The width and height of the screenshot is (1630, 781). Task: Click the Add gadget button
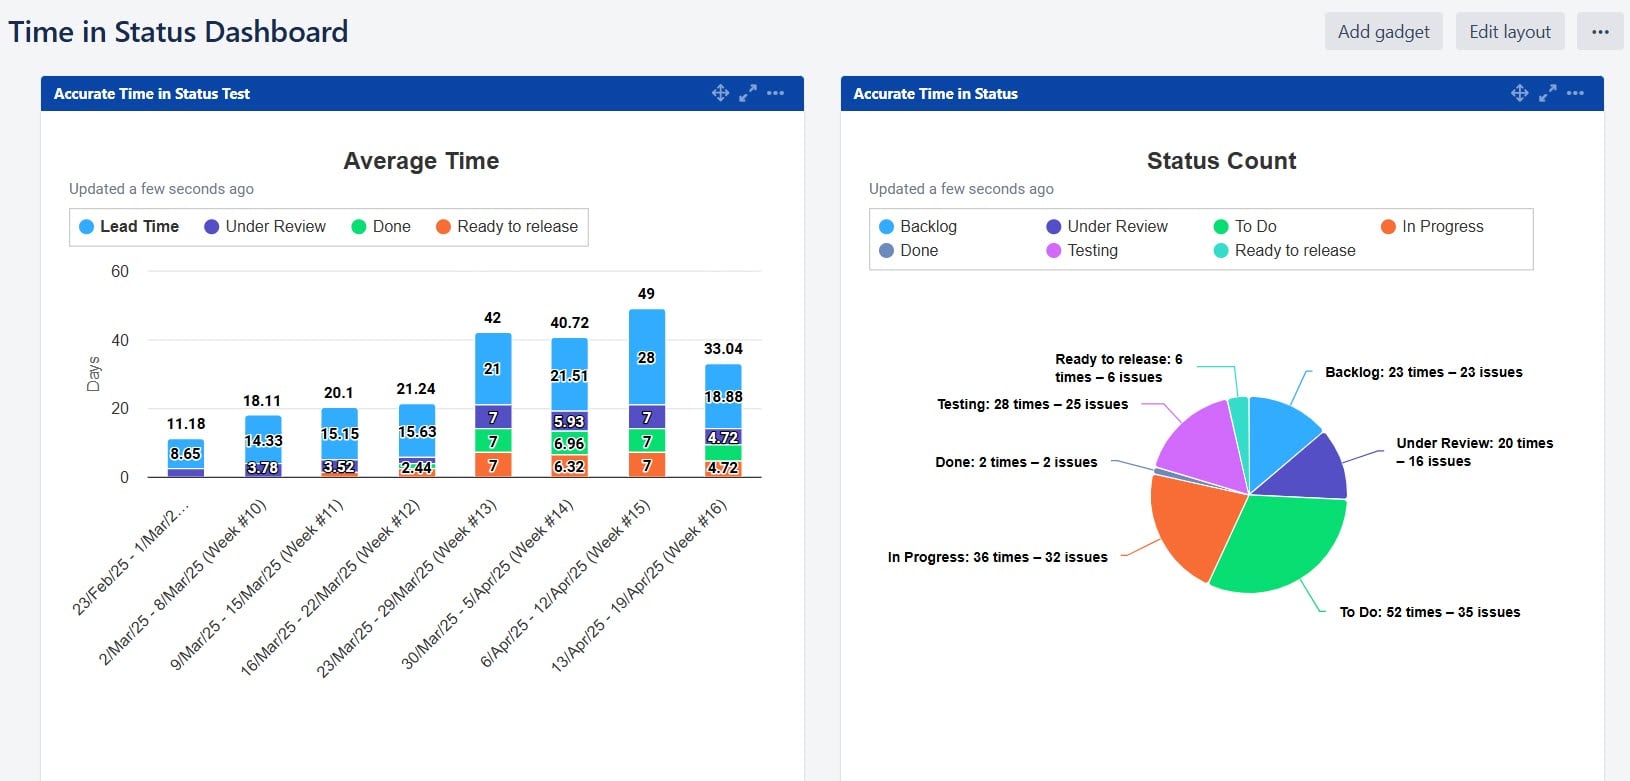pos(1384,31)
